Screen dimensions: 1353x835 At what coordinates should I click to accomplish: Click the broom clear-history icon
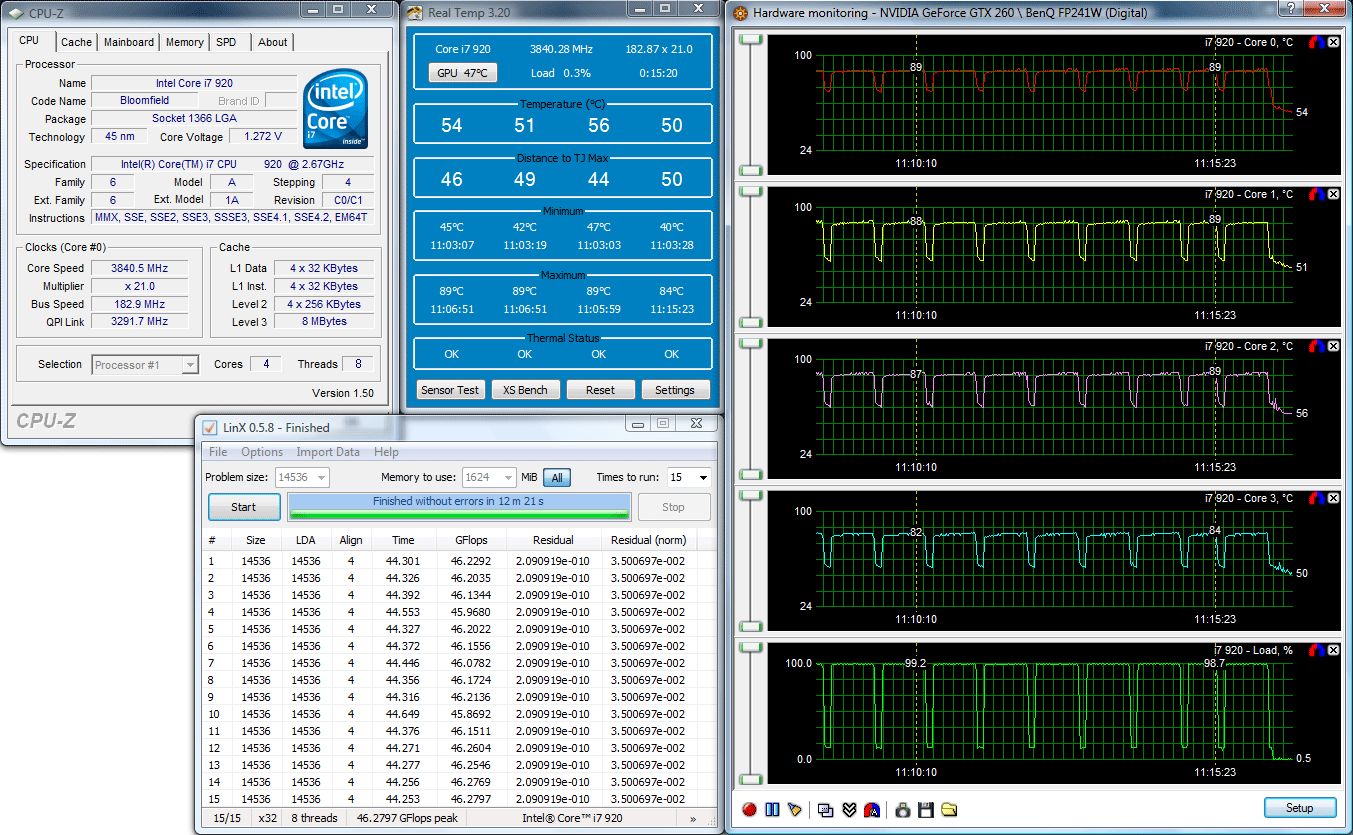(794, 809)
